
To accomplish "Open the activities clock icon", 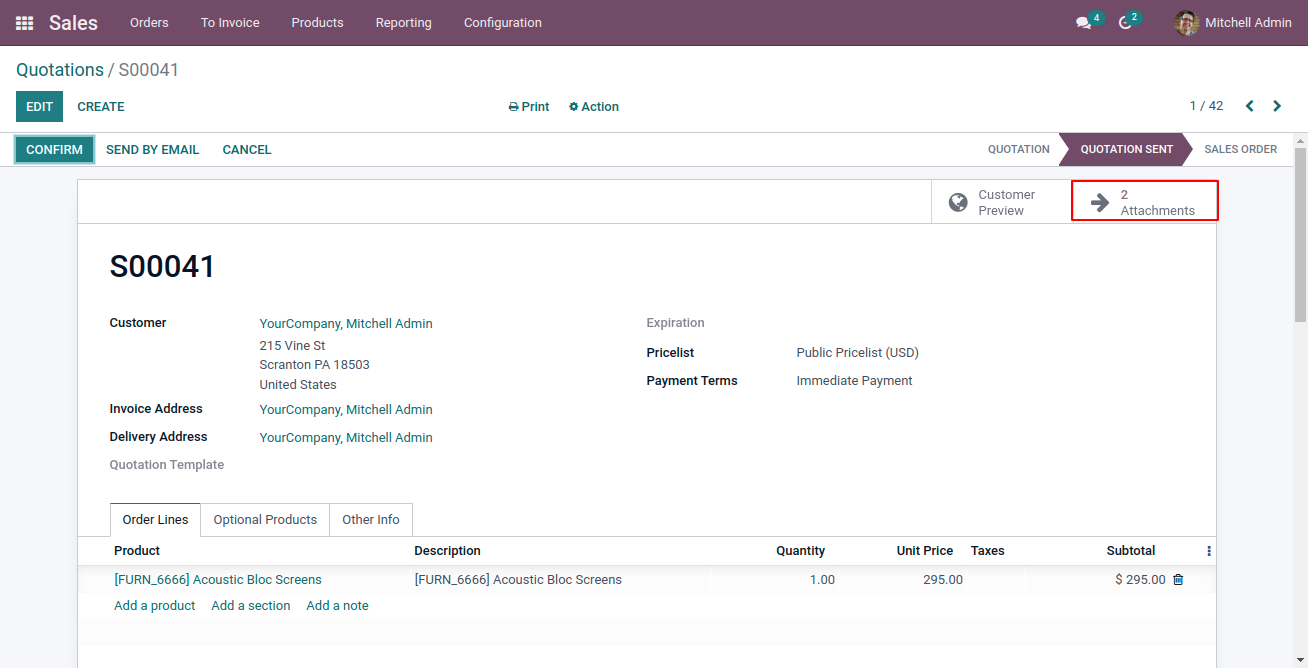I will click(x=1125, y=23).
